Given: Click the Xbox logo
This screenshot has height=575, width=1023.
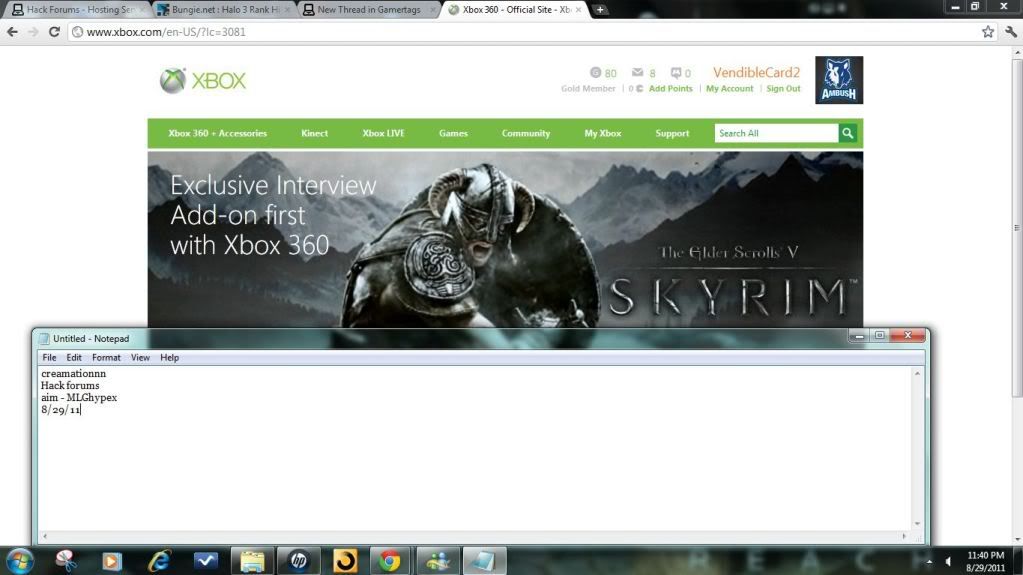Looking at the screenshot, I should (x=203, y=81).
